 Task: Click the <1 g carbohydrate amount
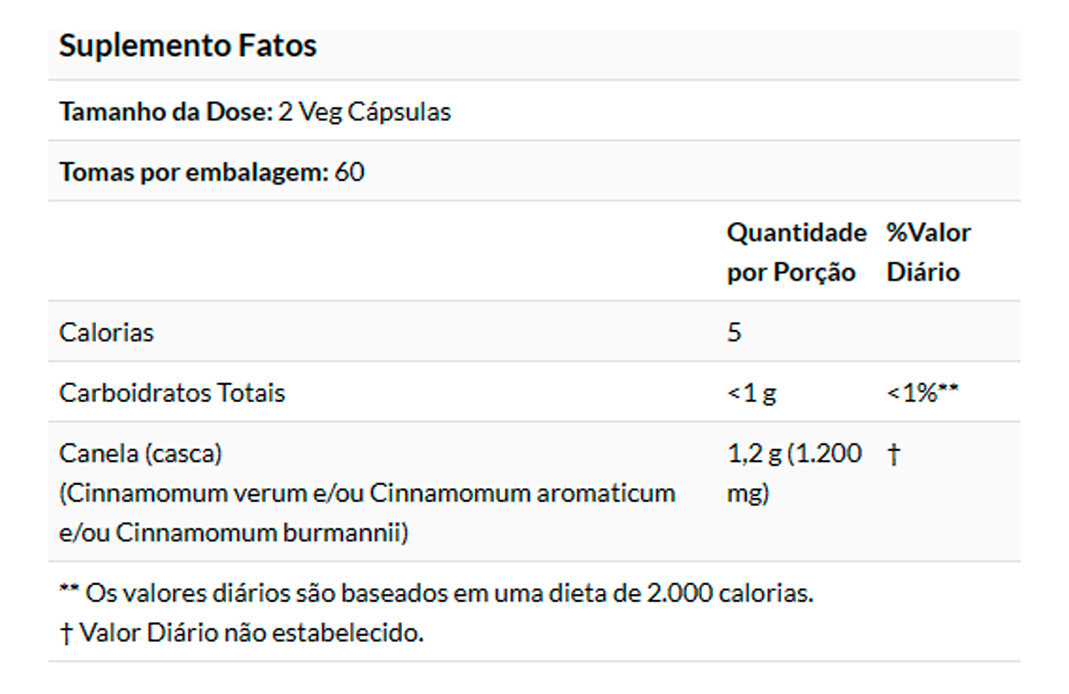pyautogui.click(x=752, y=393)
